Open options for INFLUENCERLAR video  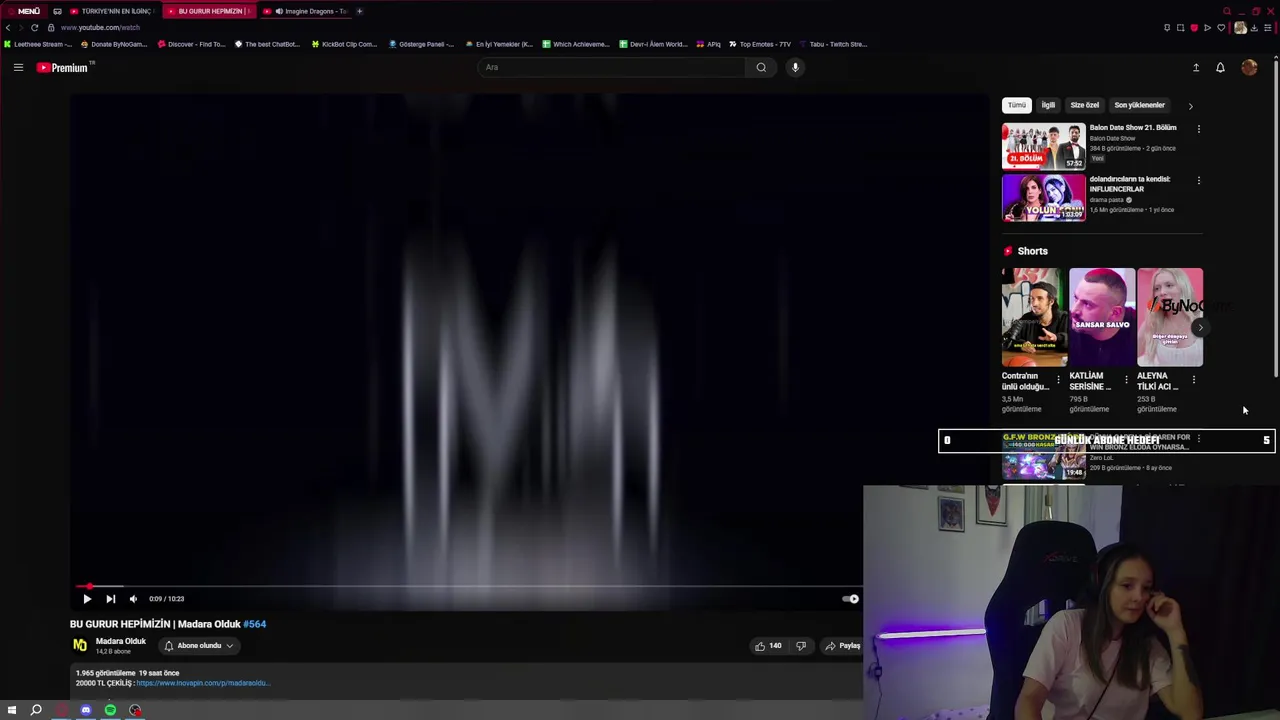coord(1198,180)
